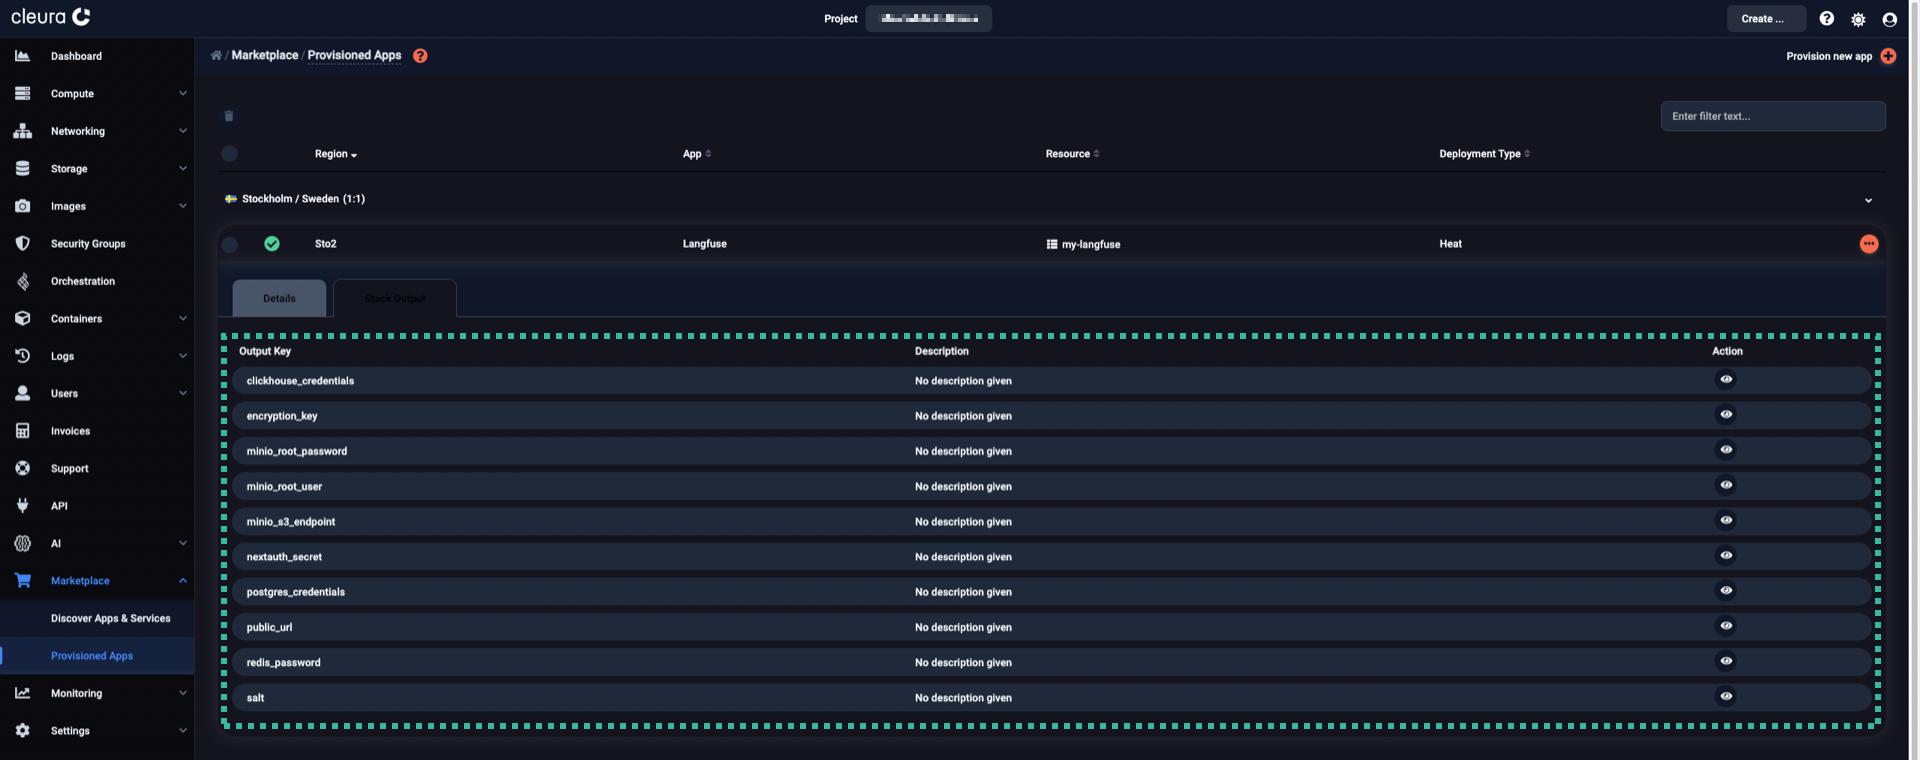Toggle the select-all checkbox in table header
Screen dimensions: 1920x760
(x=230, y=154)
